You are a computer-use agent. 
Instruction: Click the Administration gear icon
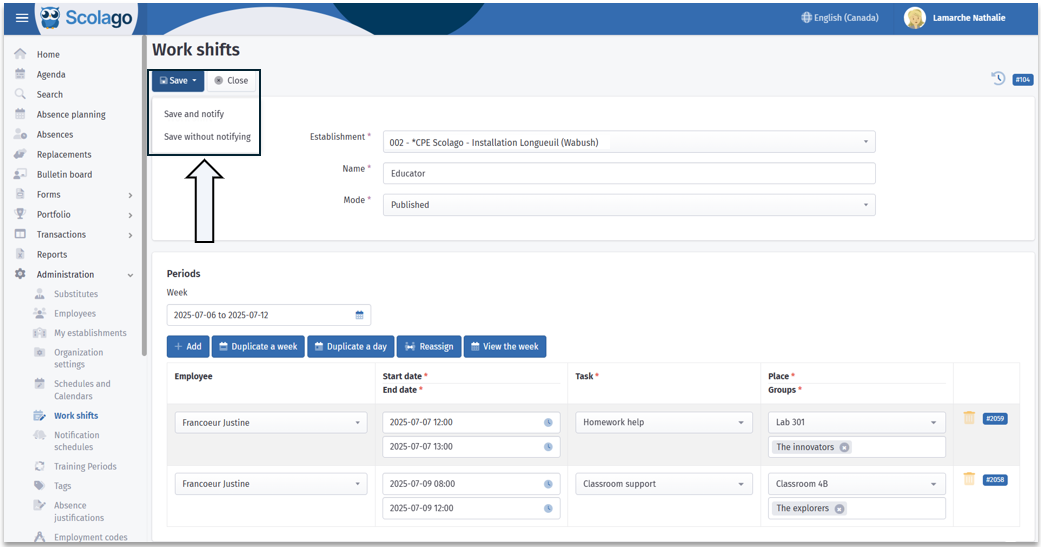(x=21, y=274)
